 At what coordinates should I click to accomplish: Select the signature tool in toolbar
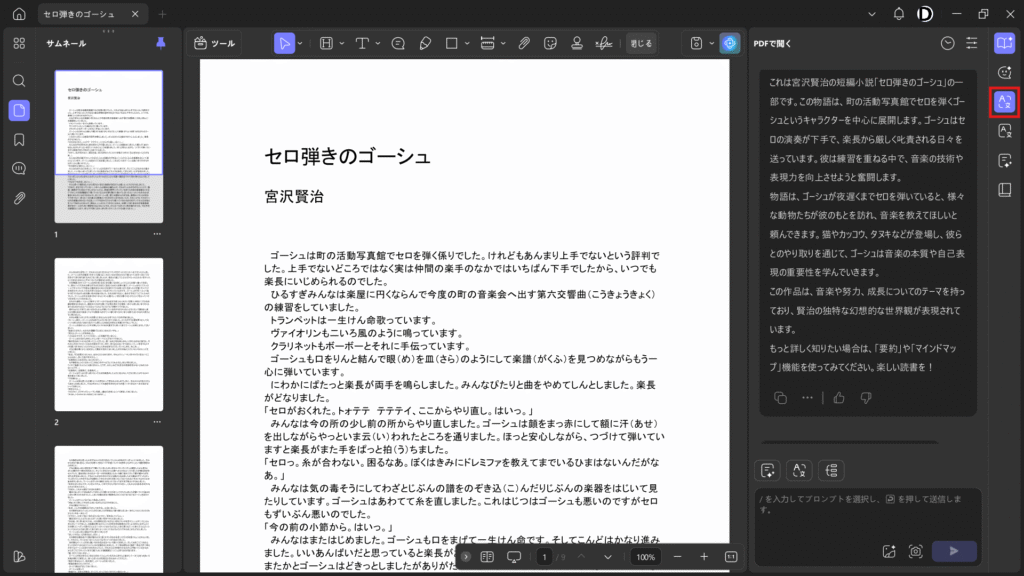(x=603, y=43)
